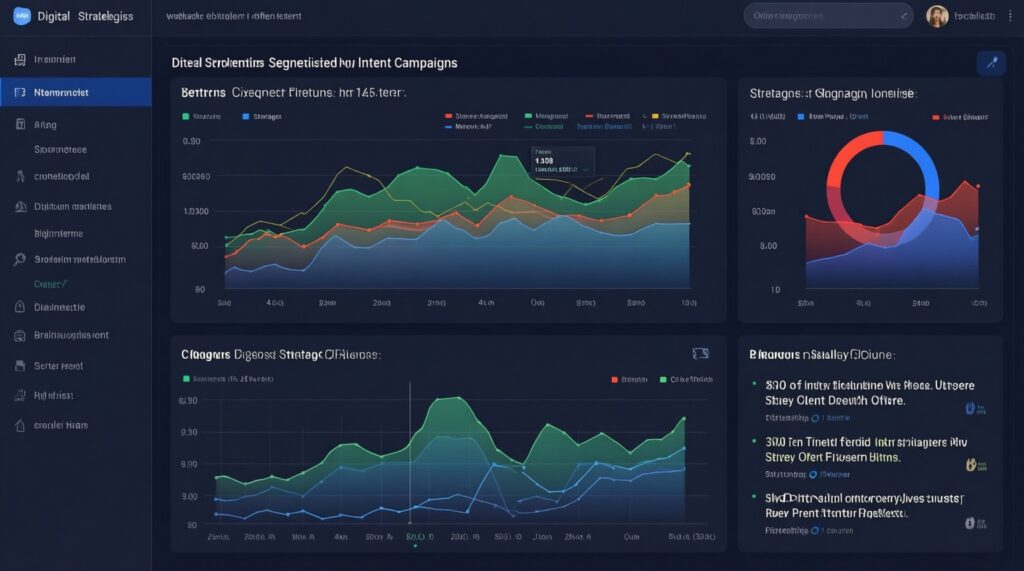The width and height of the screenshot is (1024, 571).
Task: Select the highlighted blue sidebar menu item
Action: point(76,93)
